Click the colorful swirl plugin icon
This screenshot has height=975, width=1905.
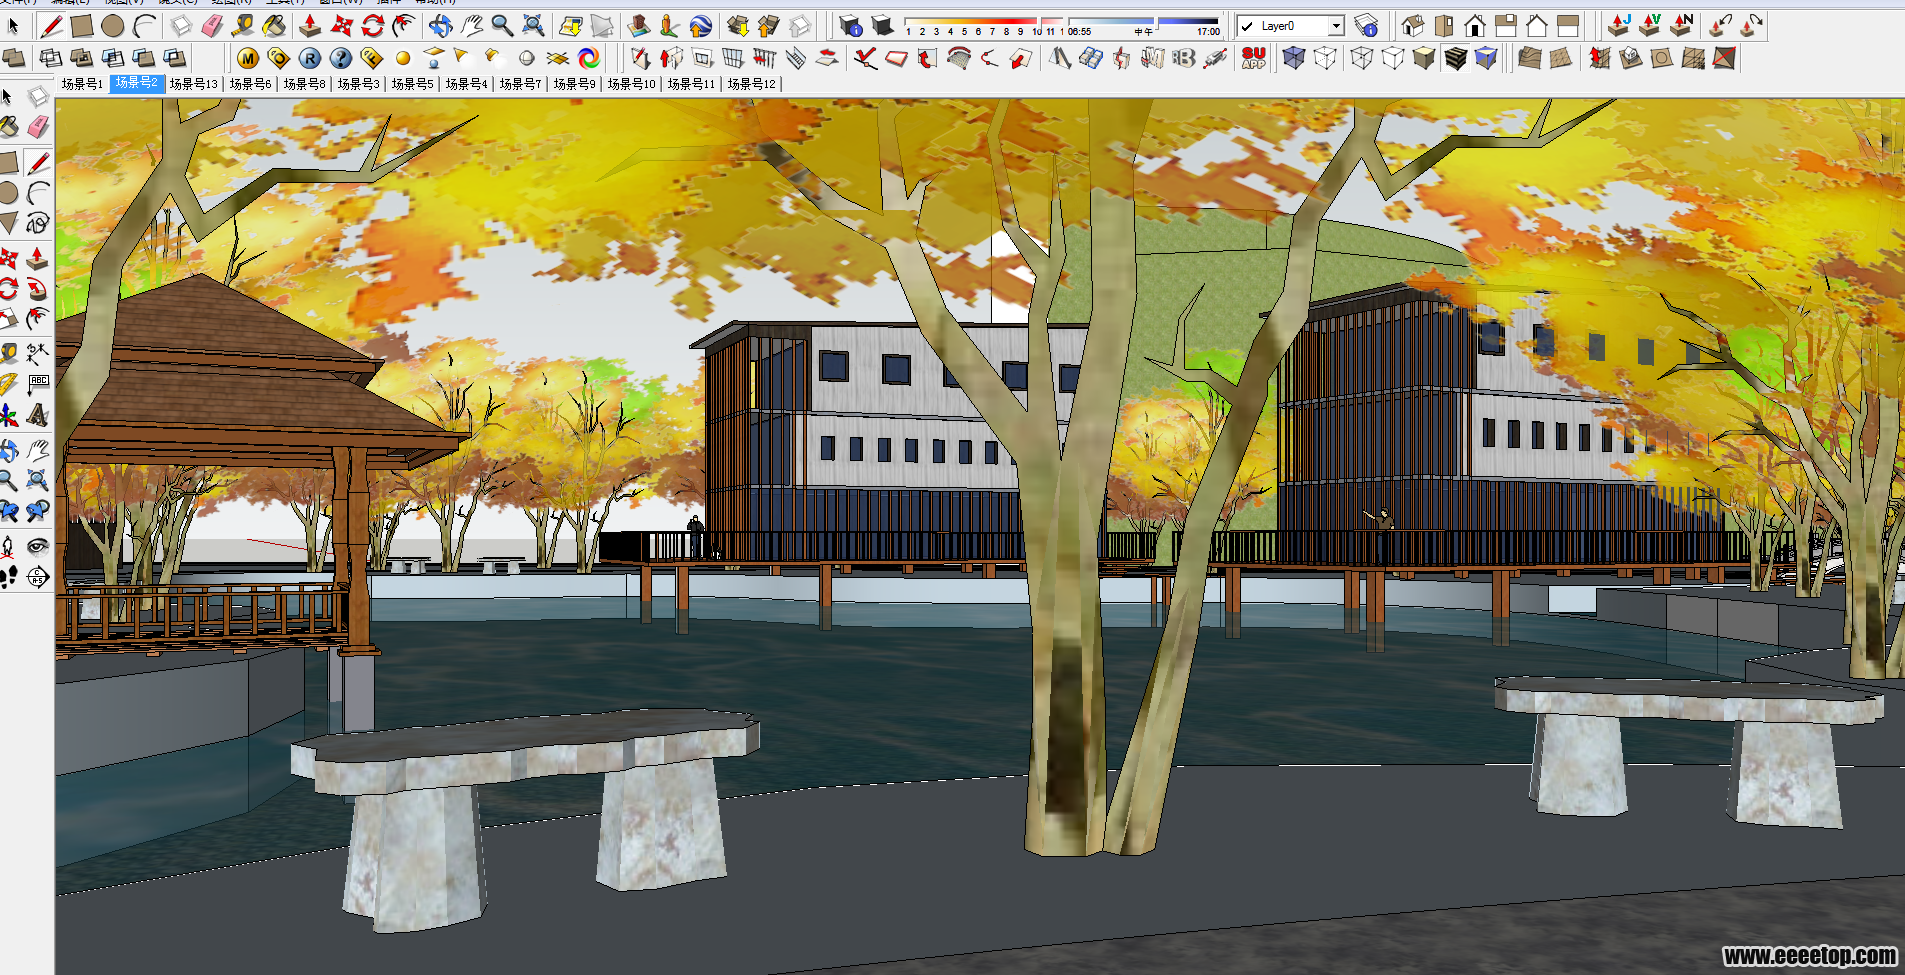[x=589, y=58]
